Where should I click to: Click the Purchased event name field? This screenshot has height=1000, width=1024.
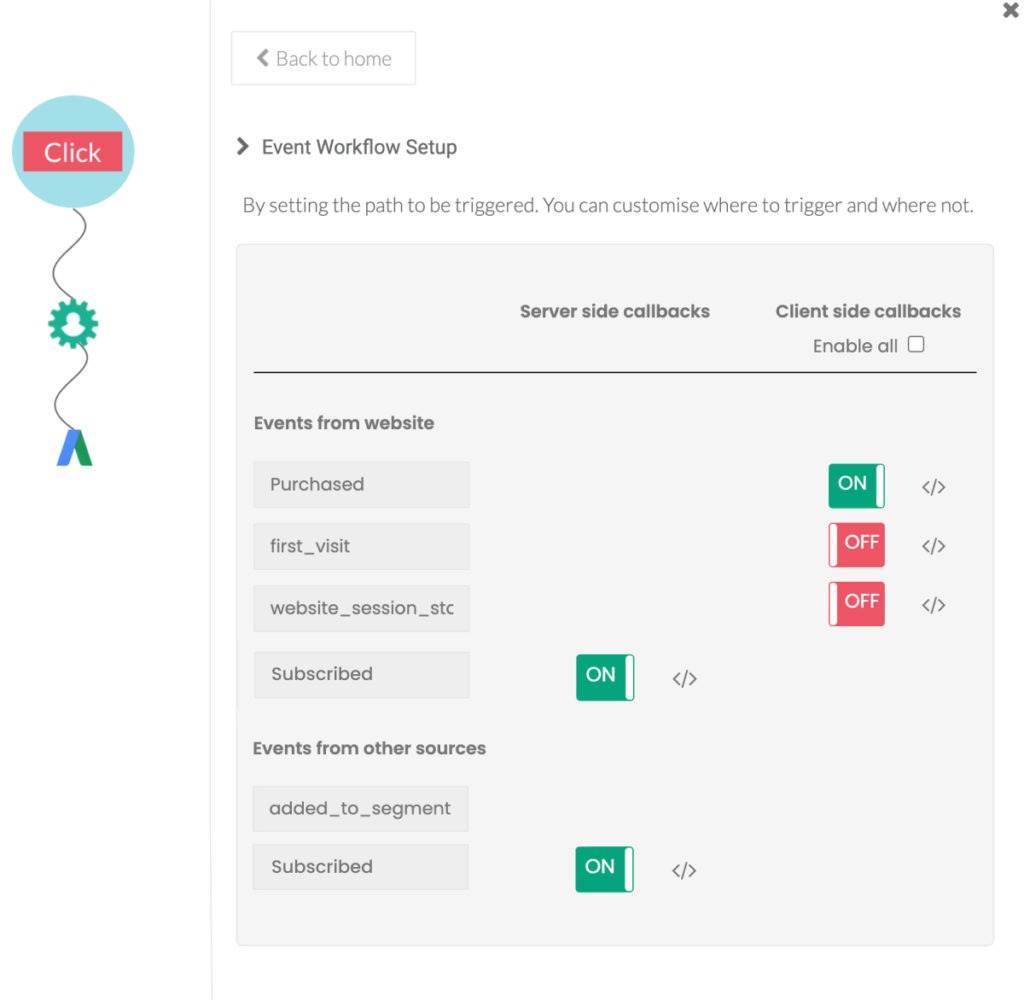click(x=361, y=484)
